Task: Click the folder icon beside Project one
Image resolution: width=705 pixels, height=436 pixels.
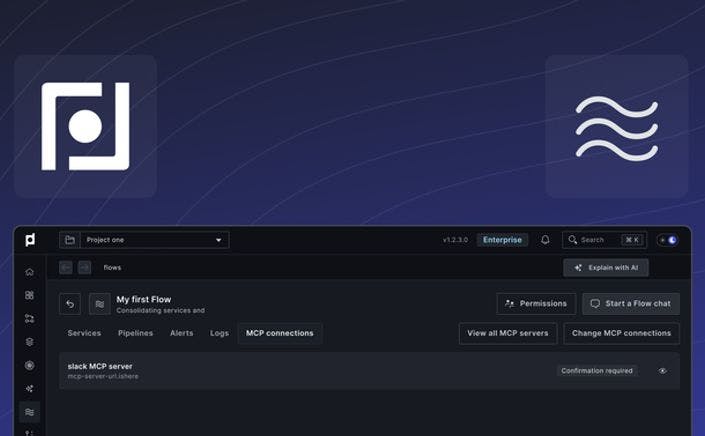Action: (70, 240)
